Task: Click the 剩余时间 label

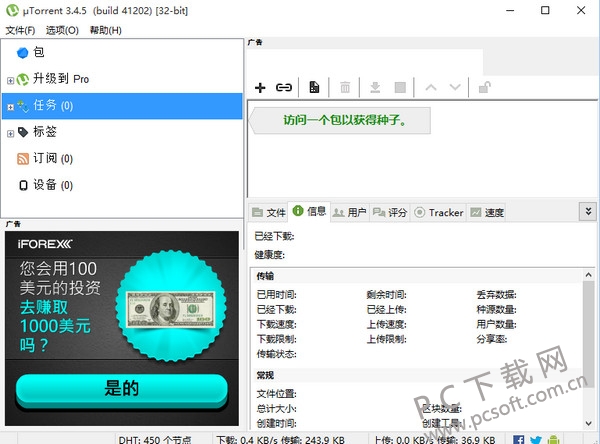Action: [x=386, y=295]
